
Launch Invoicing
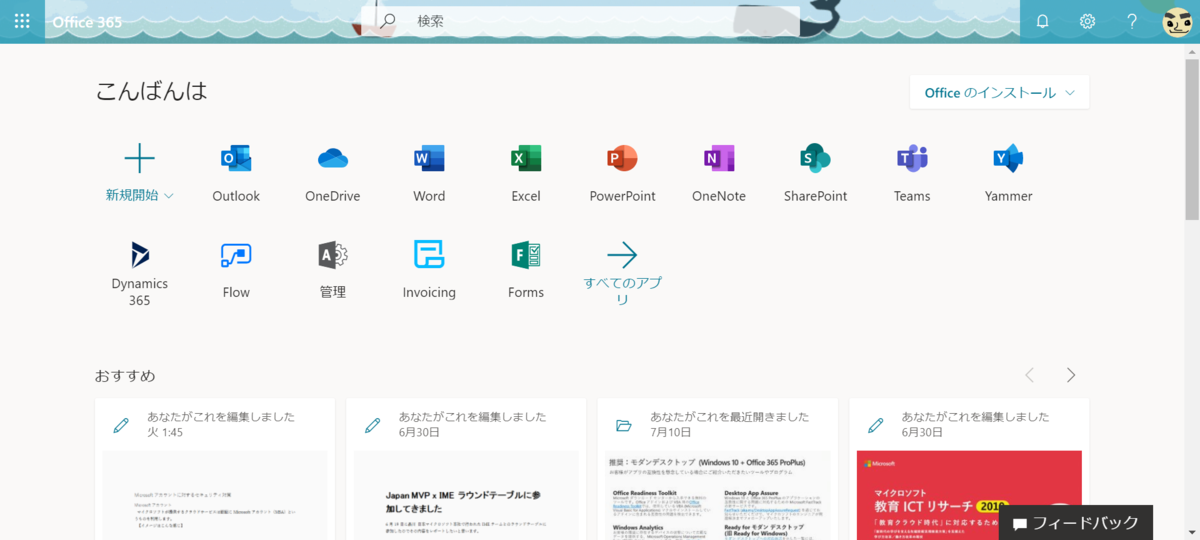[429, 270]
